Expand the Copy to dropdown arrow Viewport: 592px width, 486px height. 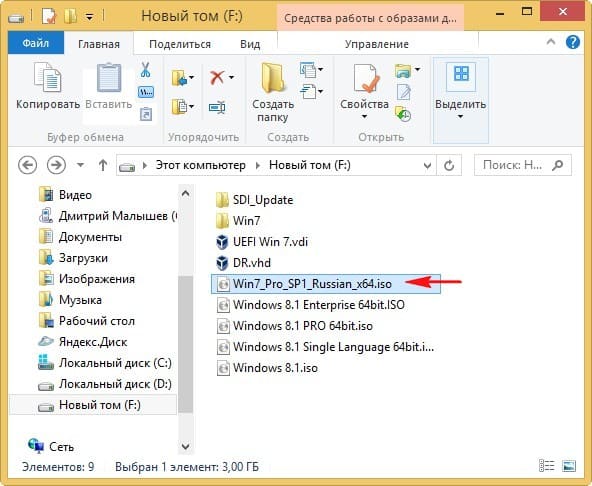(x=191, y=107)
